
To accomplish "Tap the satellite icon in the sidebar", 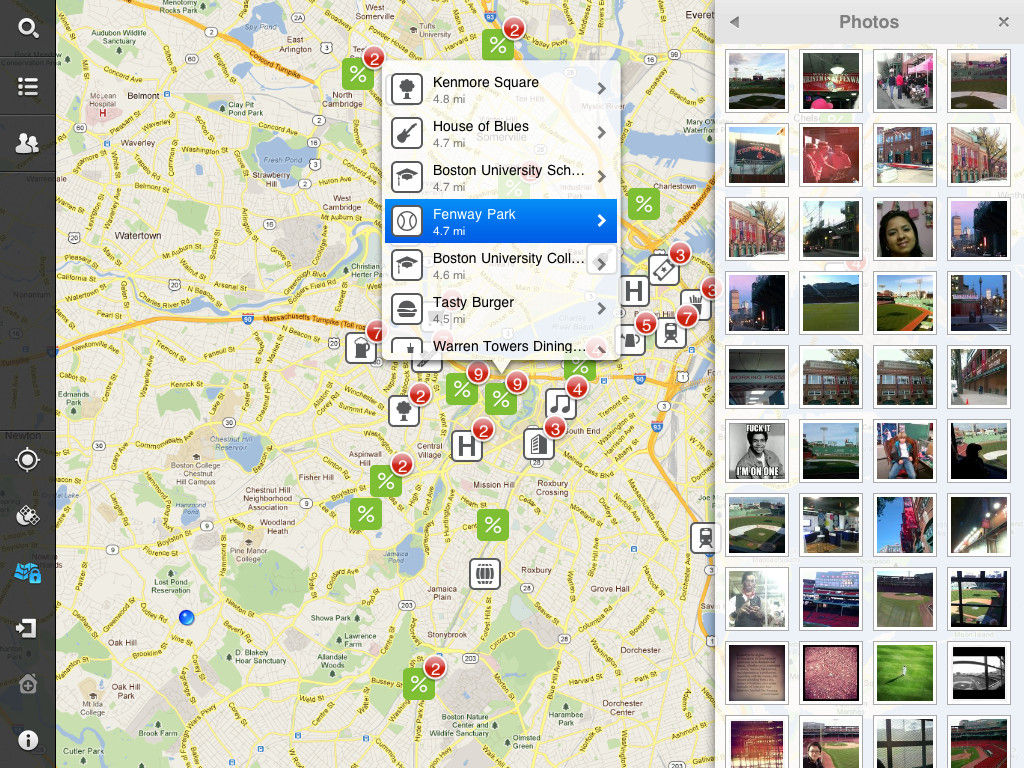I will click(27, 515).
